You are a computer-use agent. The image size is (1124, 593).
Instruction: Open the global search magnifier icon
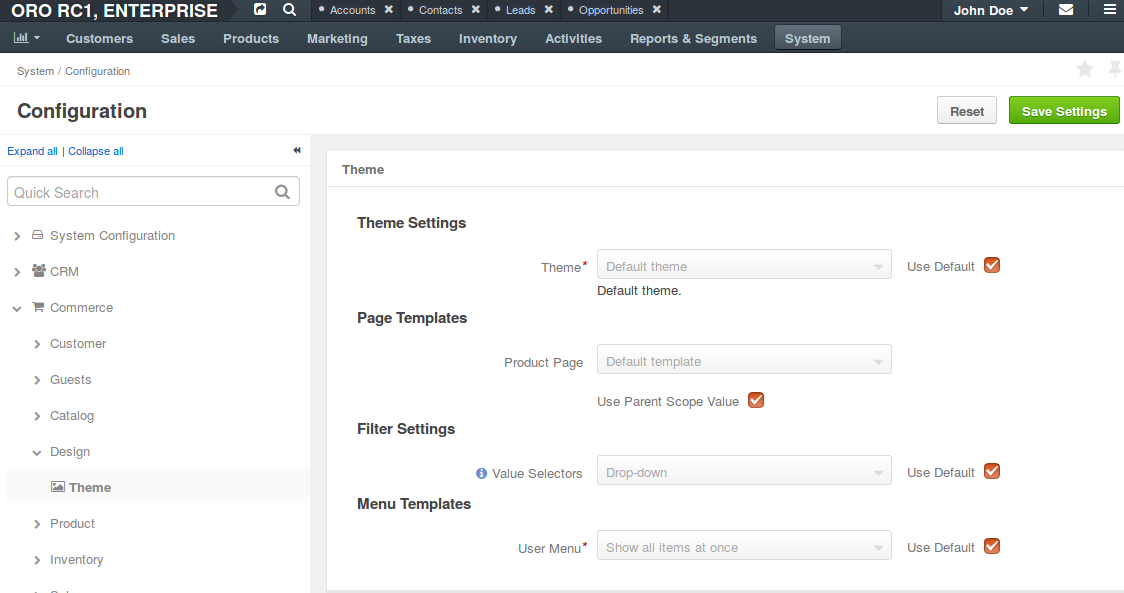coord(290,9)
